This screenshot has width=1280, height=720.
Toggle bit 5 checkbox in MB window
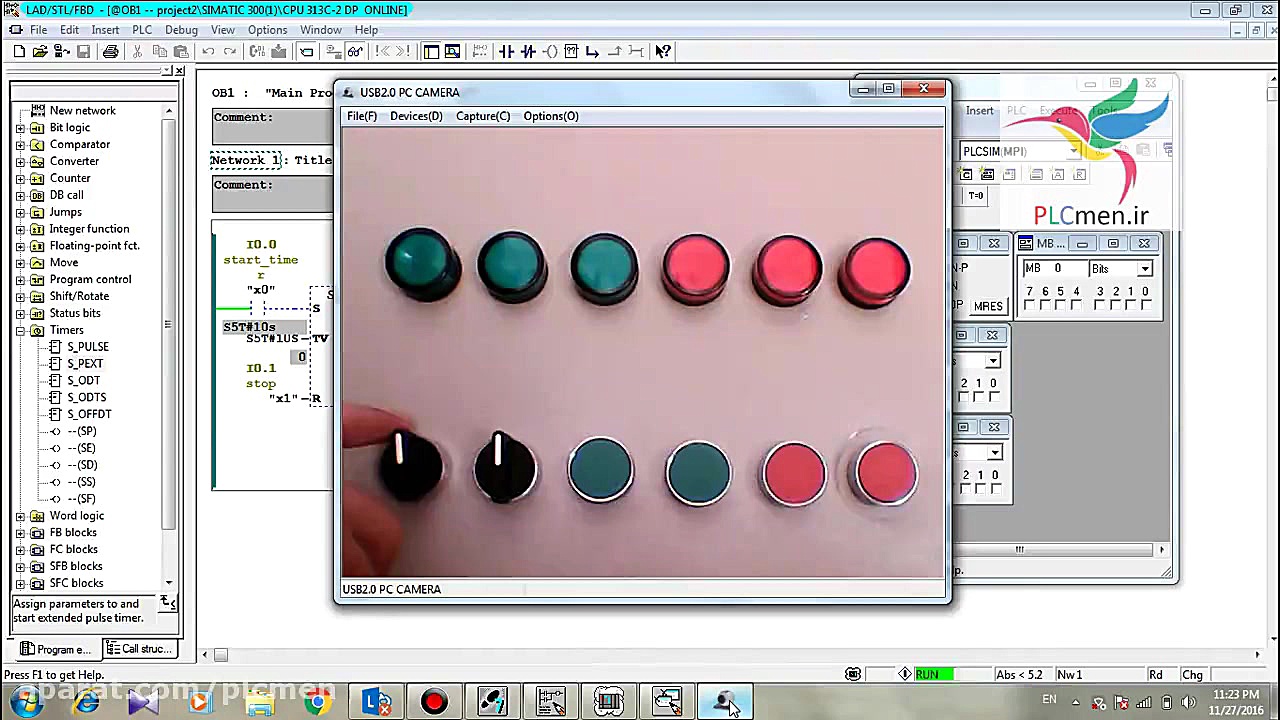tap(1060, 305)
